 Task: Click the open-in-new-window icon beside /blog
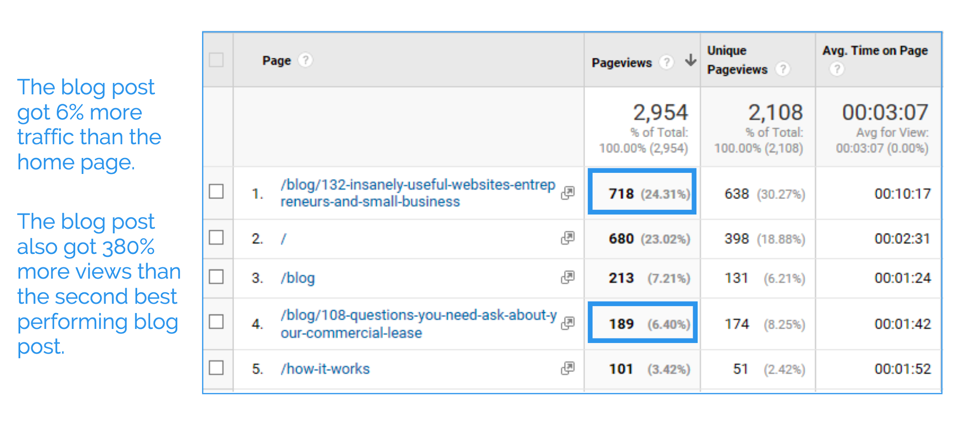[568, 277]
